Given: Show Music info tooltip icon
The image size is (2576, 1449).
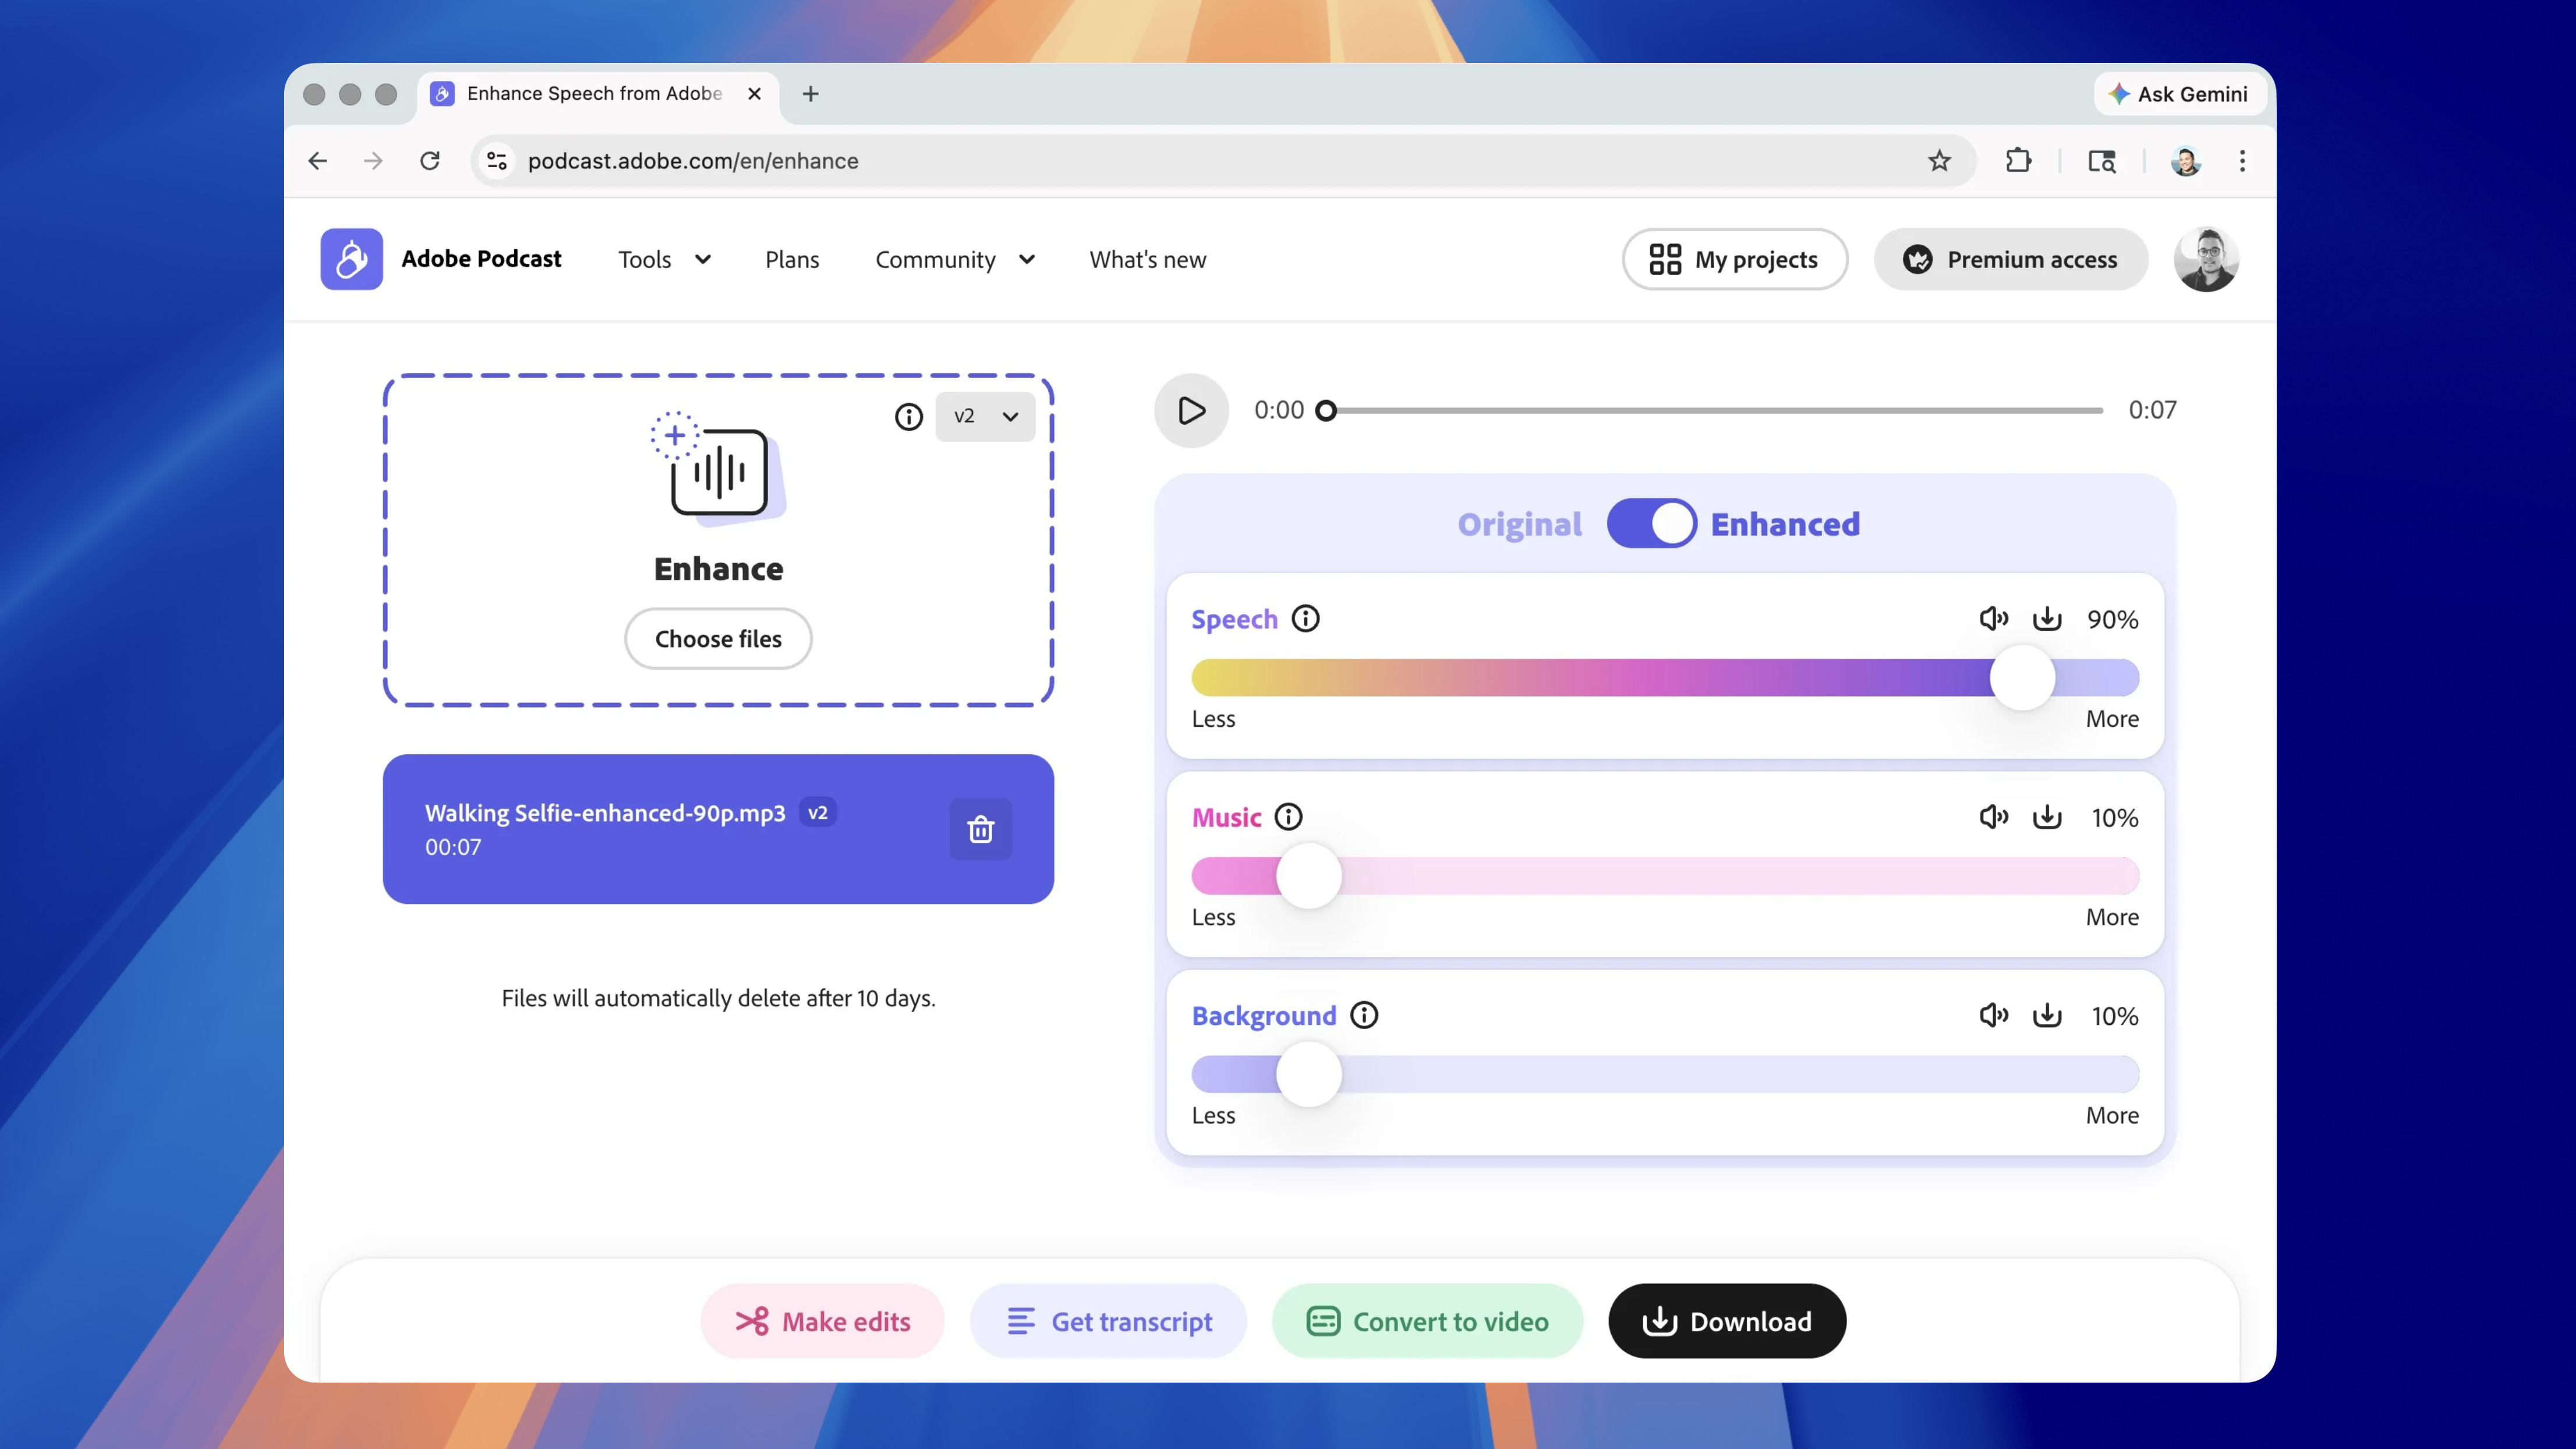Looking at the screenshot, I should tap(1288, 817).
